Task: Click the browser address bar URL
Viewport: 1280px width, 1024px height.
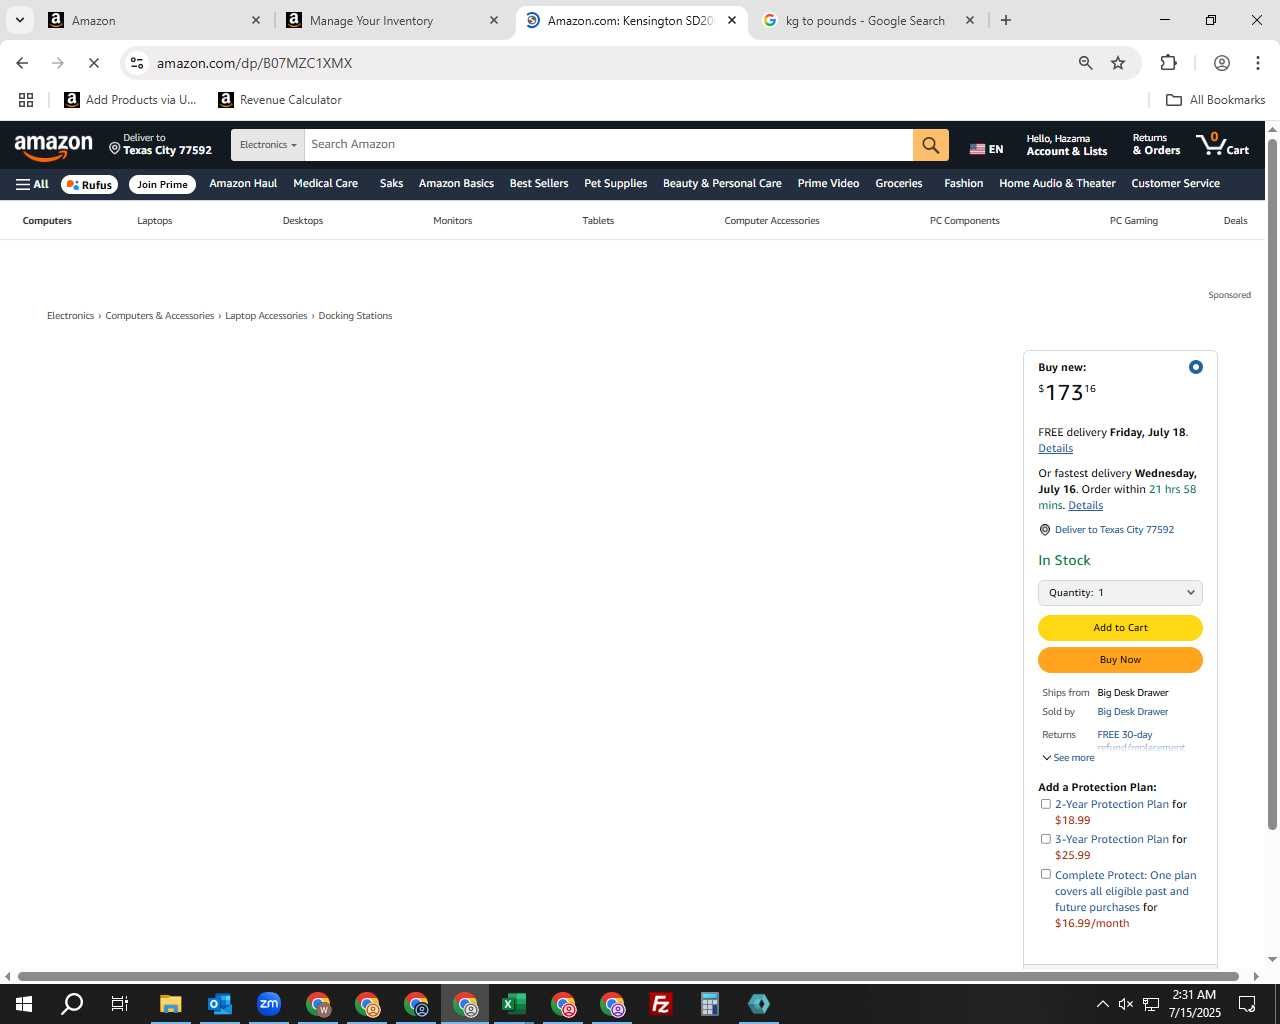Action: [254, 63]
